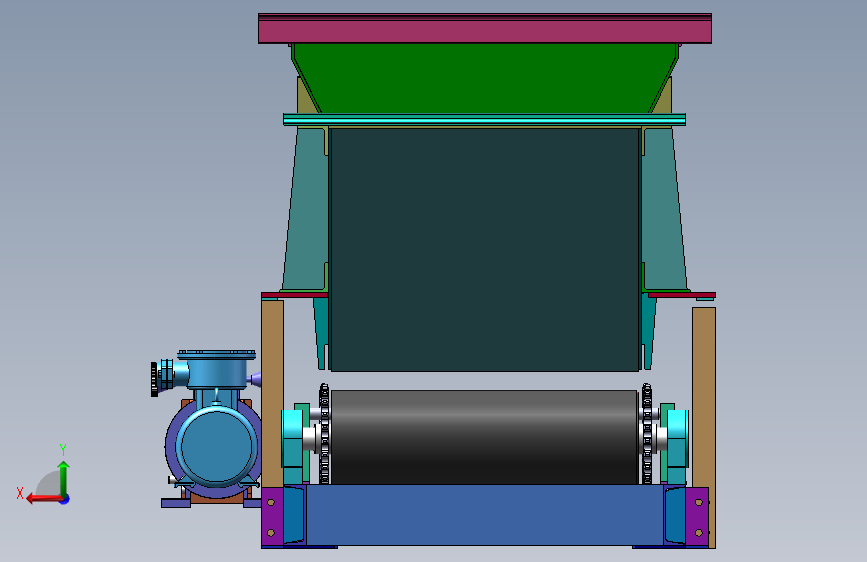
Task: Select the dark central chute panel
Action: coord(485,249)
